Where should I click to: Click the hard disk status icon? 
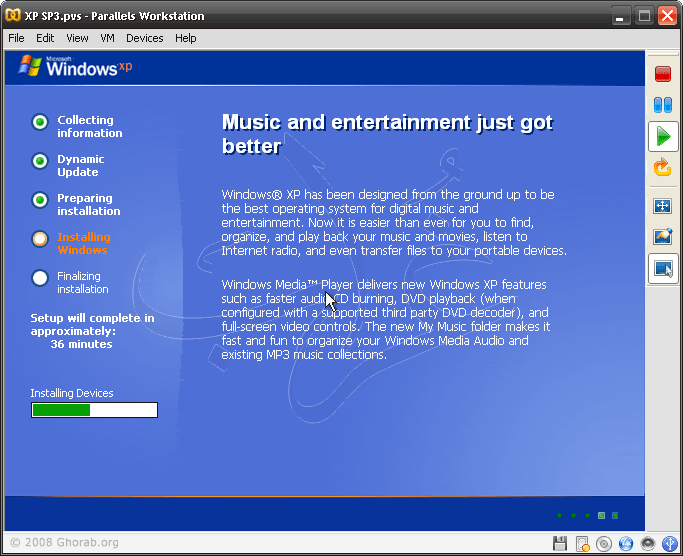pos(582,543)
